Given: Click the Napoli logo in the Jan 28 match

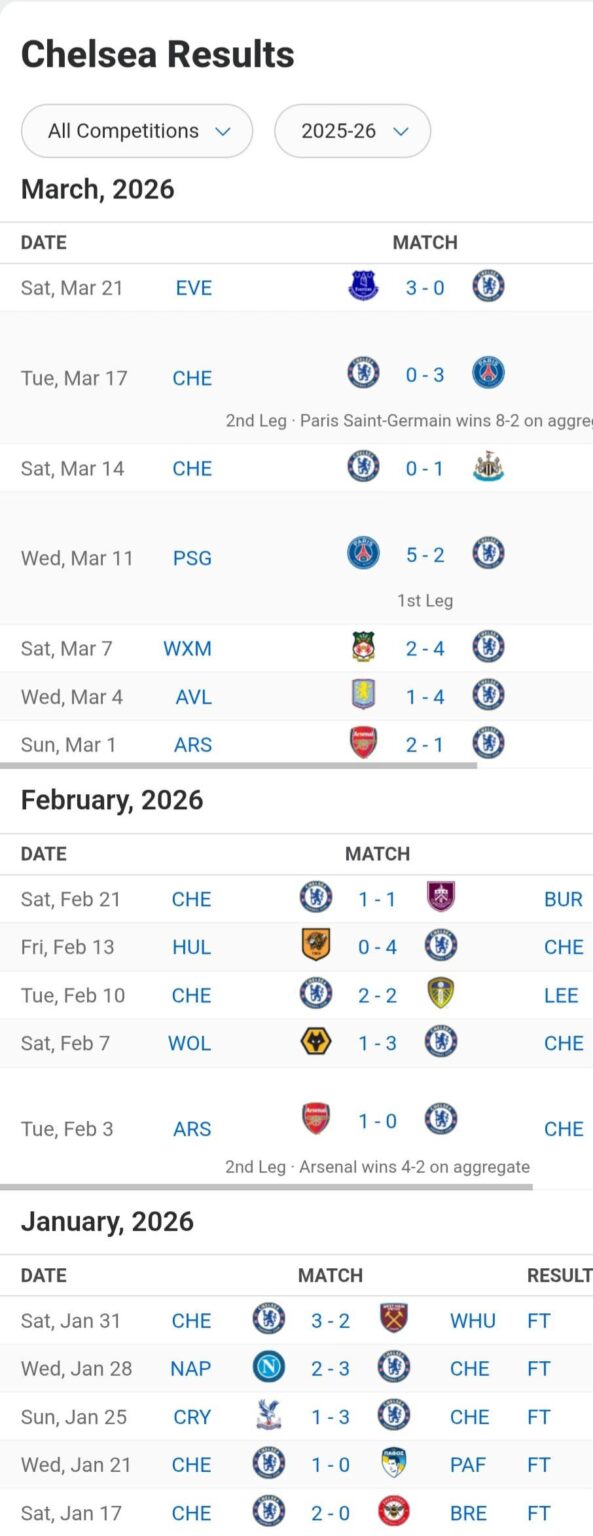Looking at the screenshot, I should click(268, 1368).
